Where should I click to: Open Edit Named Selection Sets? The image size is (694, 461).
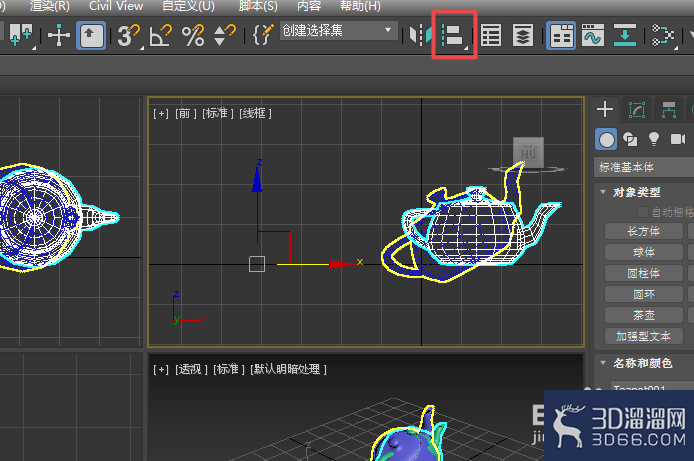tap(263, 35)
